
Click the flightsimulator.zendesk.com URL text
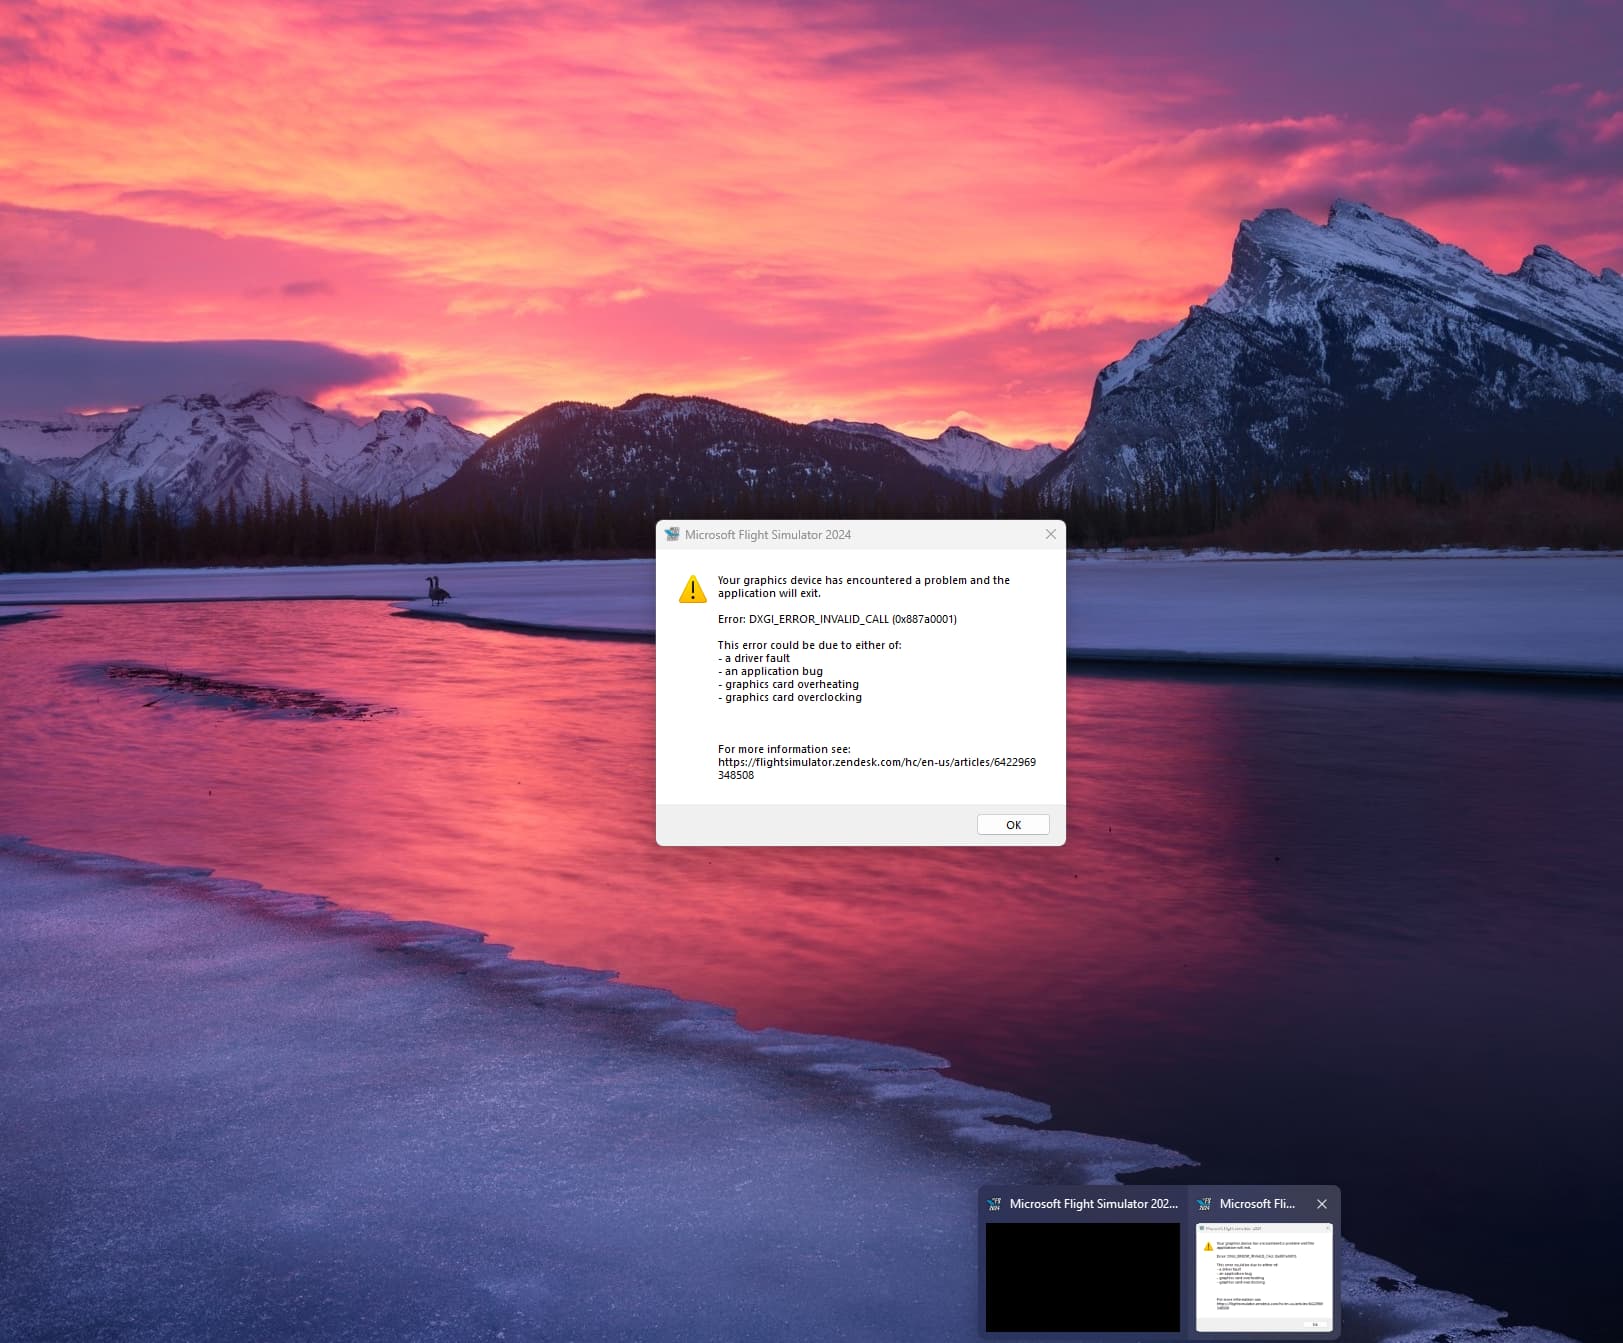877,768
